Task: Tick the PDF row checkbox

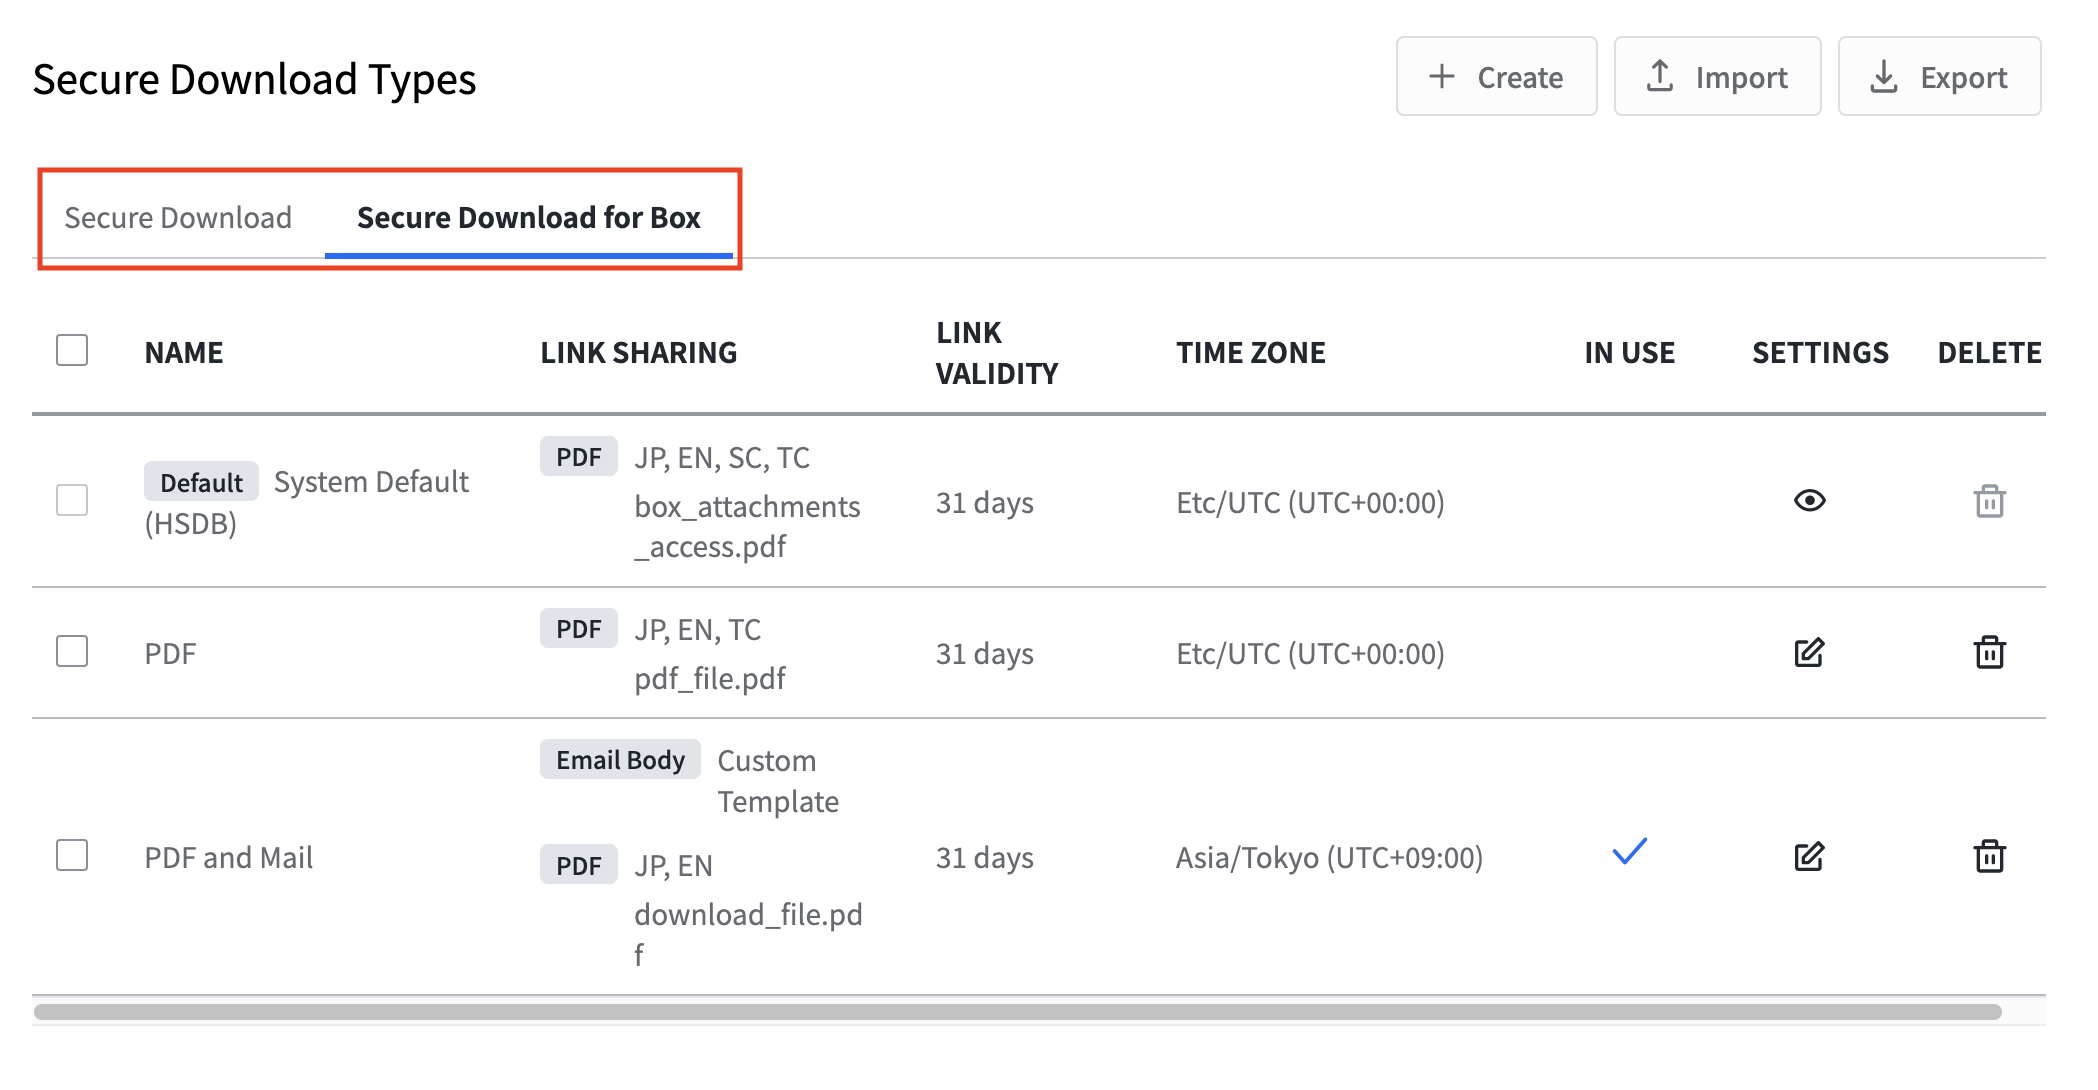Action: (72, 651)
